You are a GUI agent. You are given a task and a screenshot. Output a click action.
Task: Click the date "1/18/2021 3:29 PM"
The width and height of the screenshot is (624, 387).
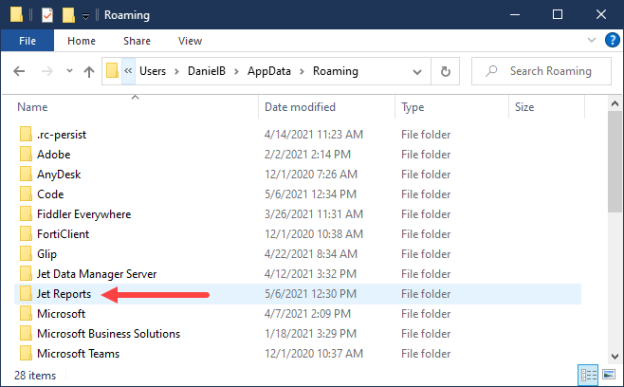(310, 334)
